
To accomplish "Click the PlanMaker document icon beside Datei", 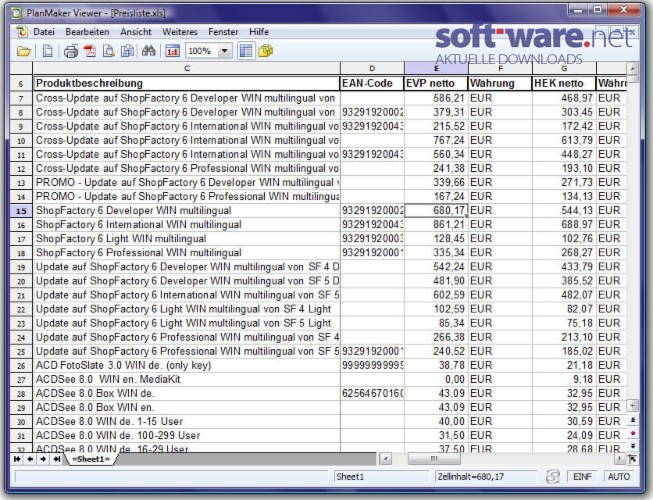I will point(21,32).
